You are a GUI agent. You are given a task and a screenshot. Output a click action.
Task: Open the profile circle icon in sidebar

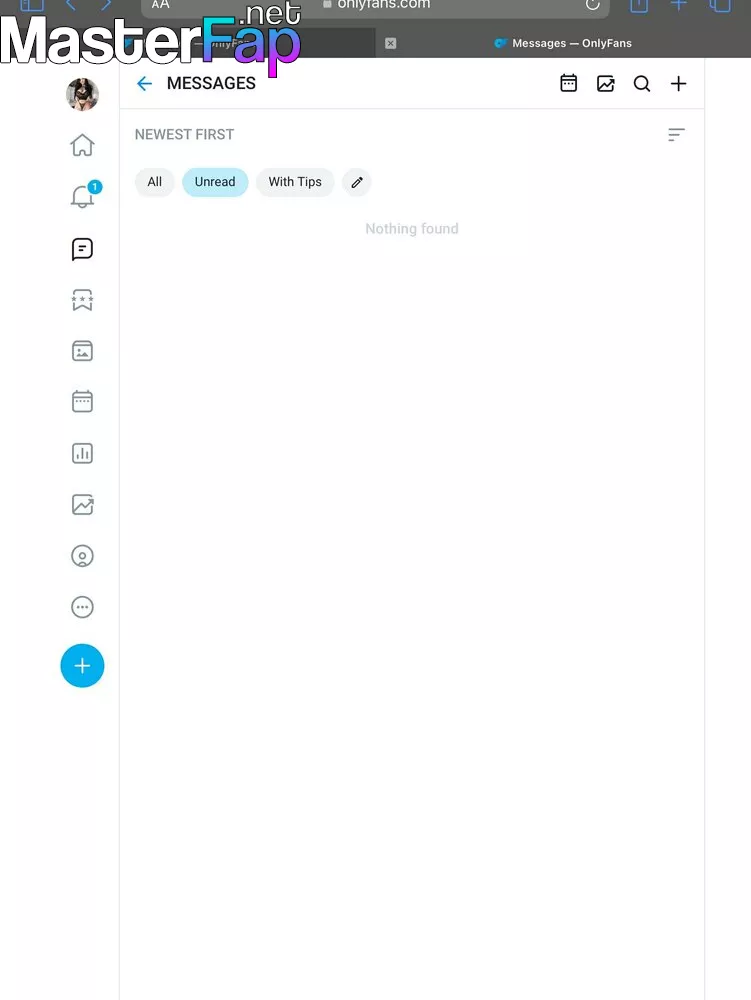82,556
